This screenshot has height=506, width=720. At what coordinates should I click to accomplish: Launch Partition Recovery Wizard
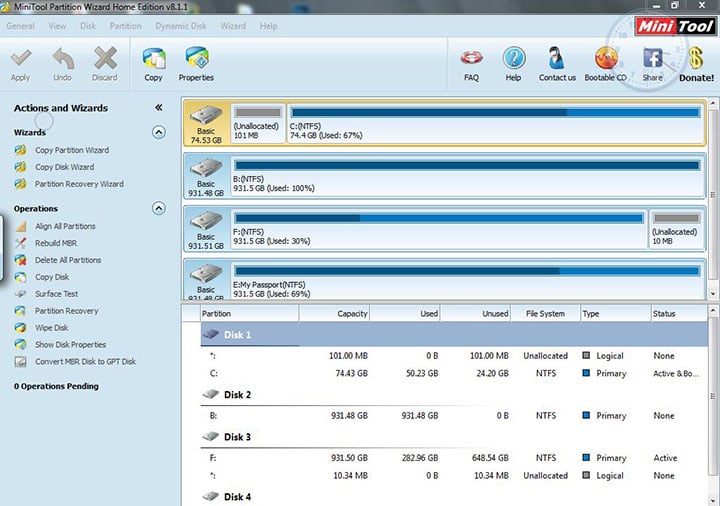79,184
